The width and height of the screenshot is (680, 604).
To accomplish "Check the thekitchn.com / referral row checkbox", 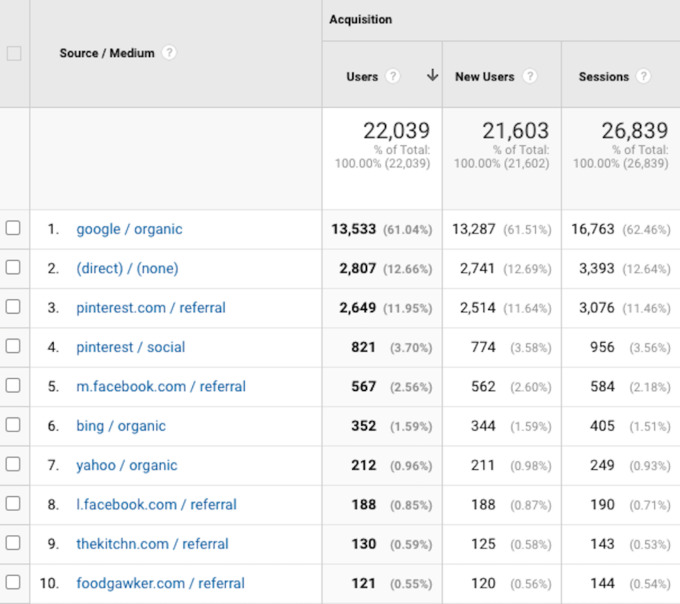I will point(13,543).
